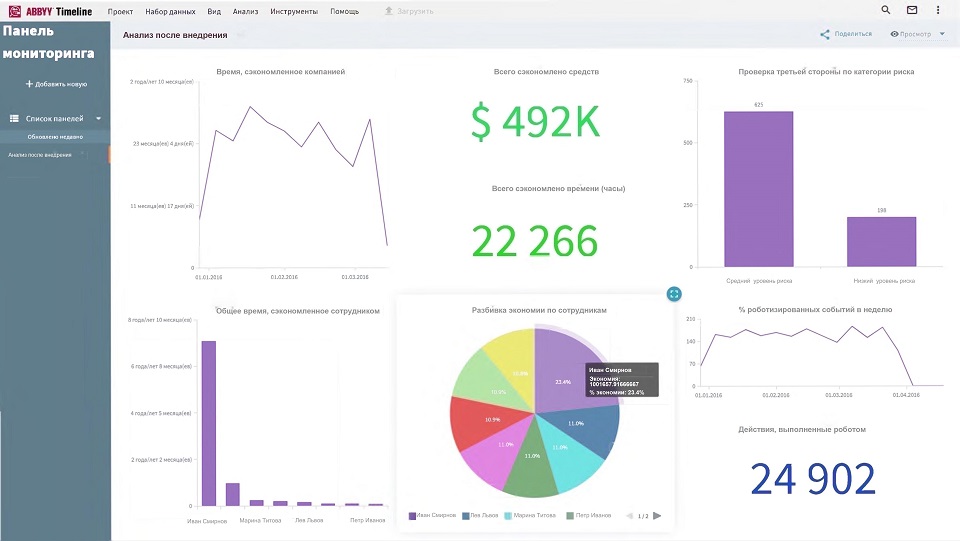Click the ABBYY Timeline logo icon

[x=15, y=11]
